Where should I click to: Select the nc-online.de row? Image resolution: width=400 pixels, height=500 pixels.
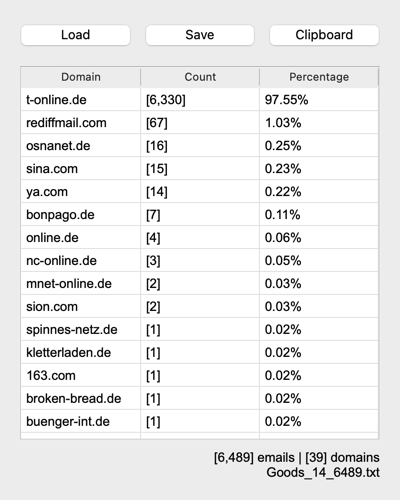pos(200,261)
